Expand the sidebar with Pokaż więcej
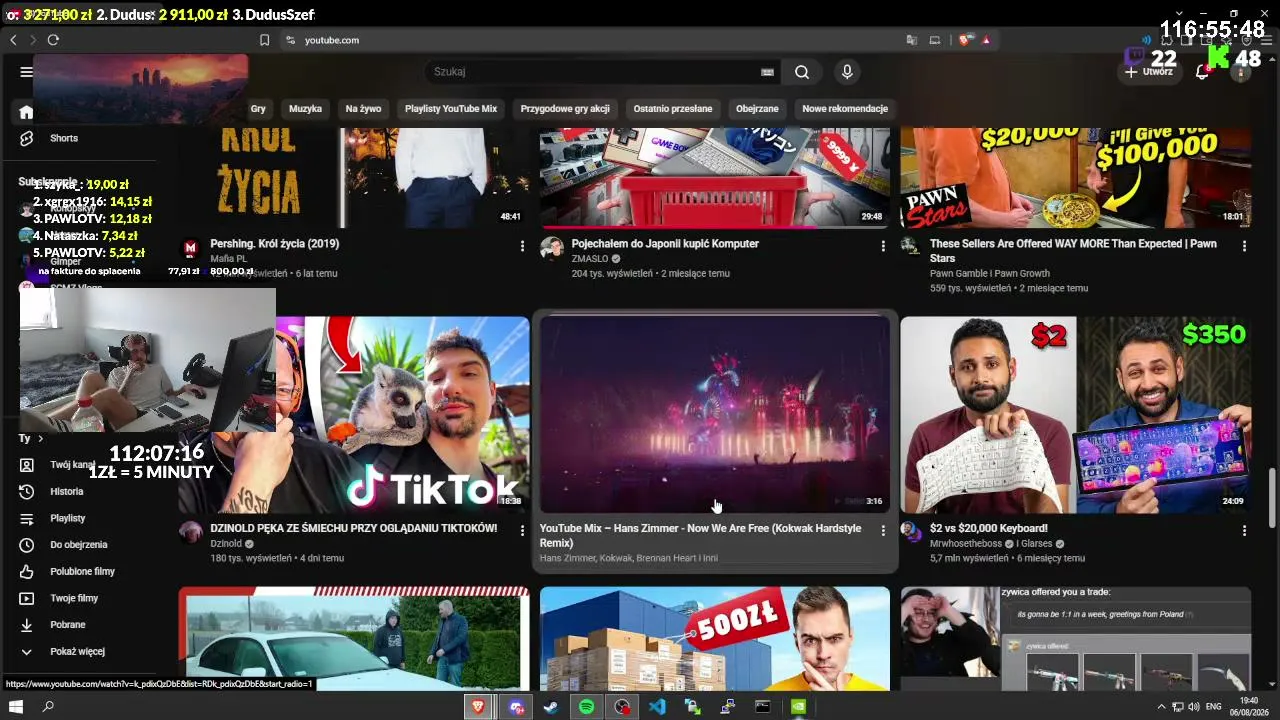The height and width of the screenshot is (720, 1280). click(78, 652)
